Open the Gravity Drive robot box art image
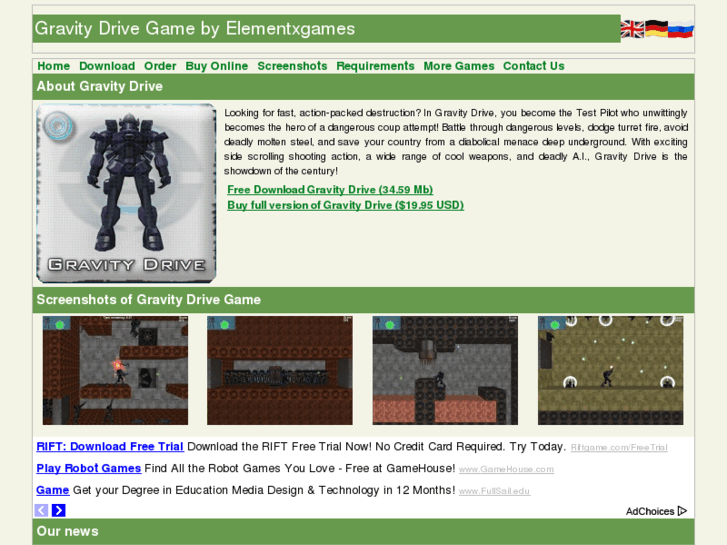 point(126,193)
